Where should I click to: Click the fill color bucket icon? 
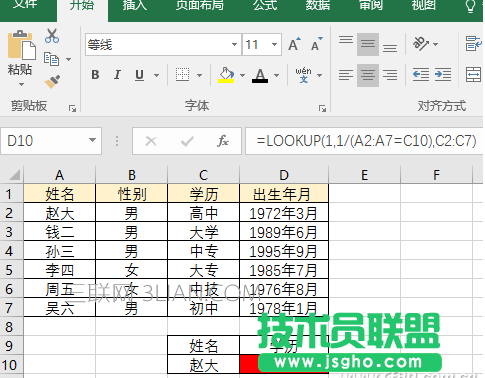click(x=226, y=75)
